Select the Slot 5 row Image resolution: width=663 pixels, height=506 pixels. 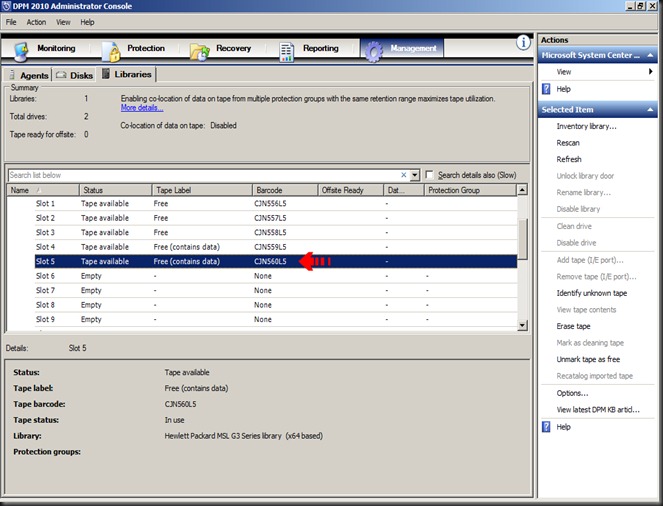pyautogui.click(x=276, y=261)
